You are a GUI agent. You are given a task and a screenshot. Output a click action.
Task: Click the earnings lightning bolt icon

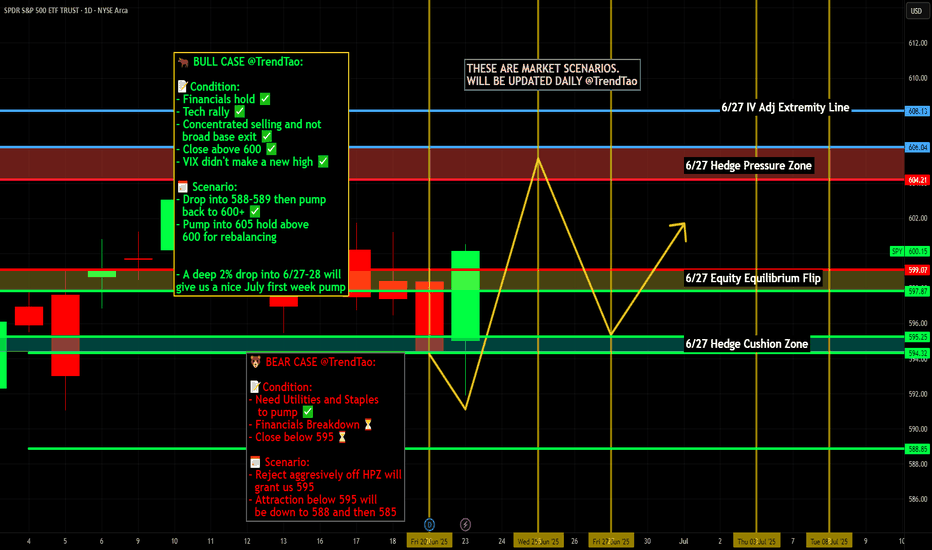pyautogui.click(x=465, y=524)
